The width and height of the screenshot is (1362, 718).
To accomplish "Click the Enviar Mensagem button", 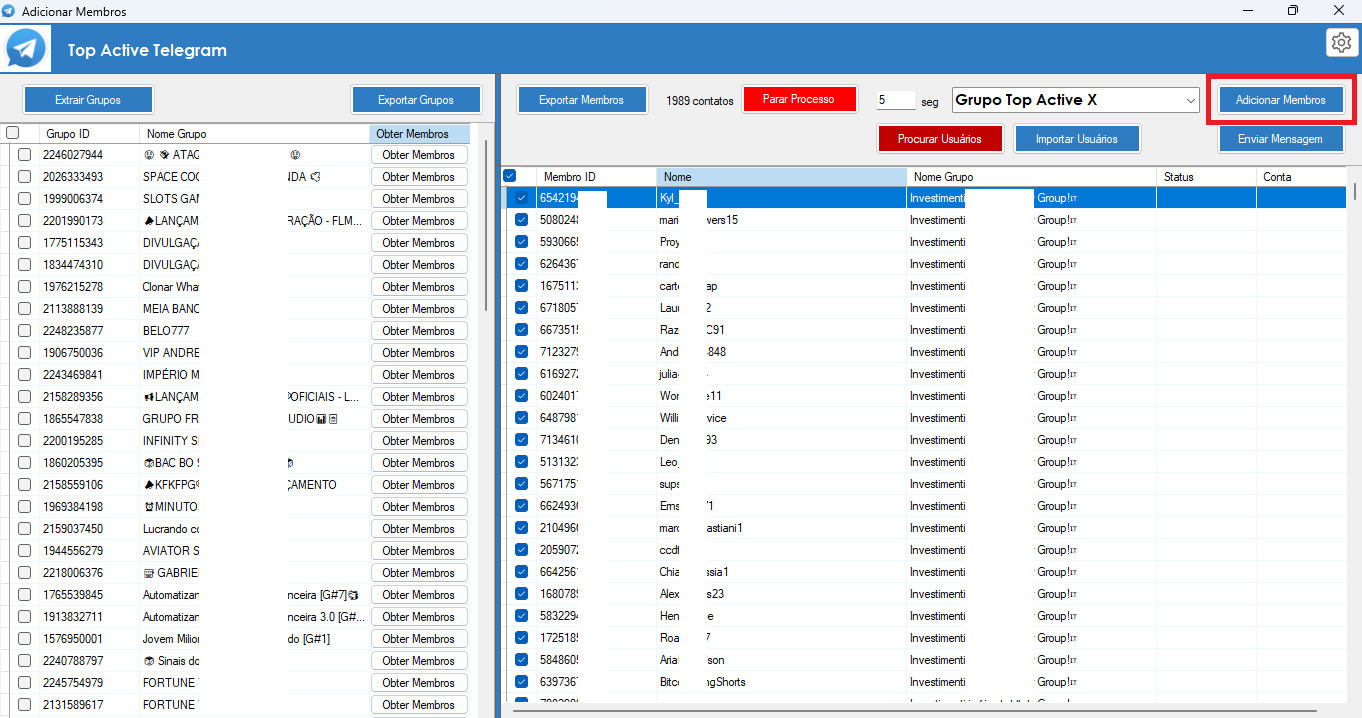I will point(1281,139).
